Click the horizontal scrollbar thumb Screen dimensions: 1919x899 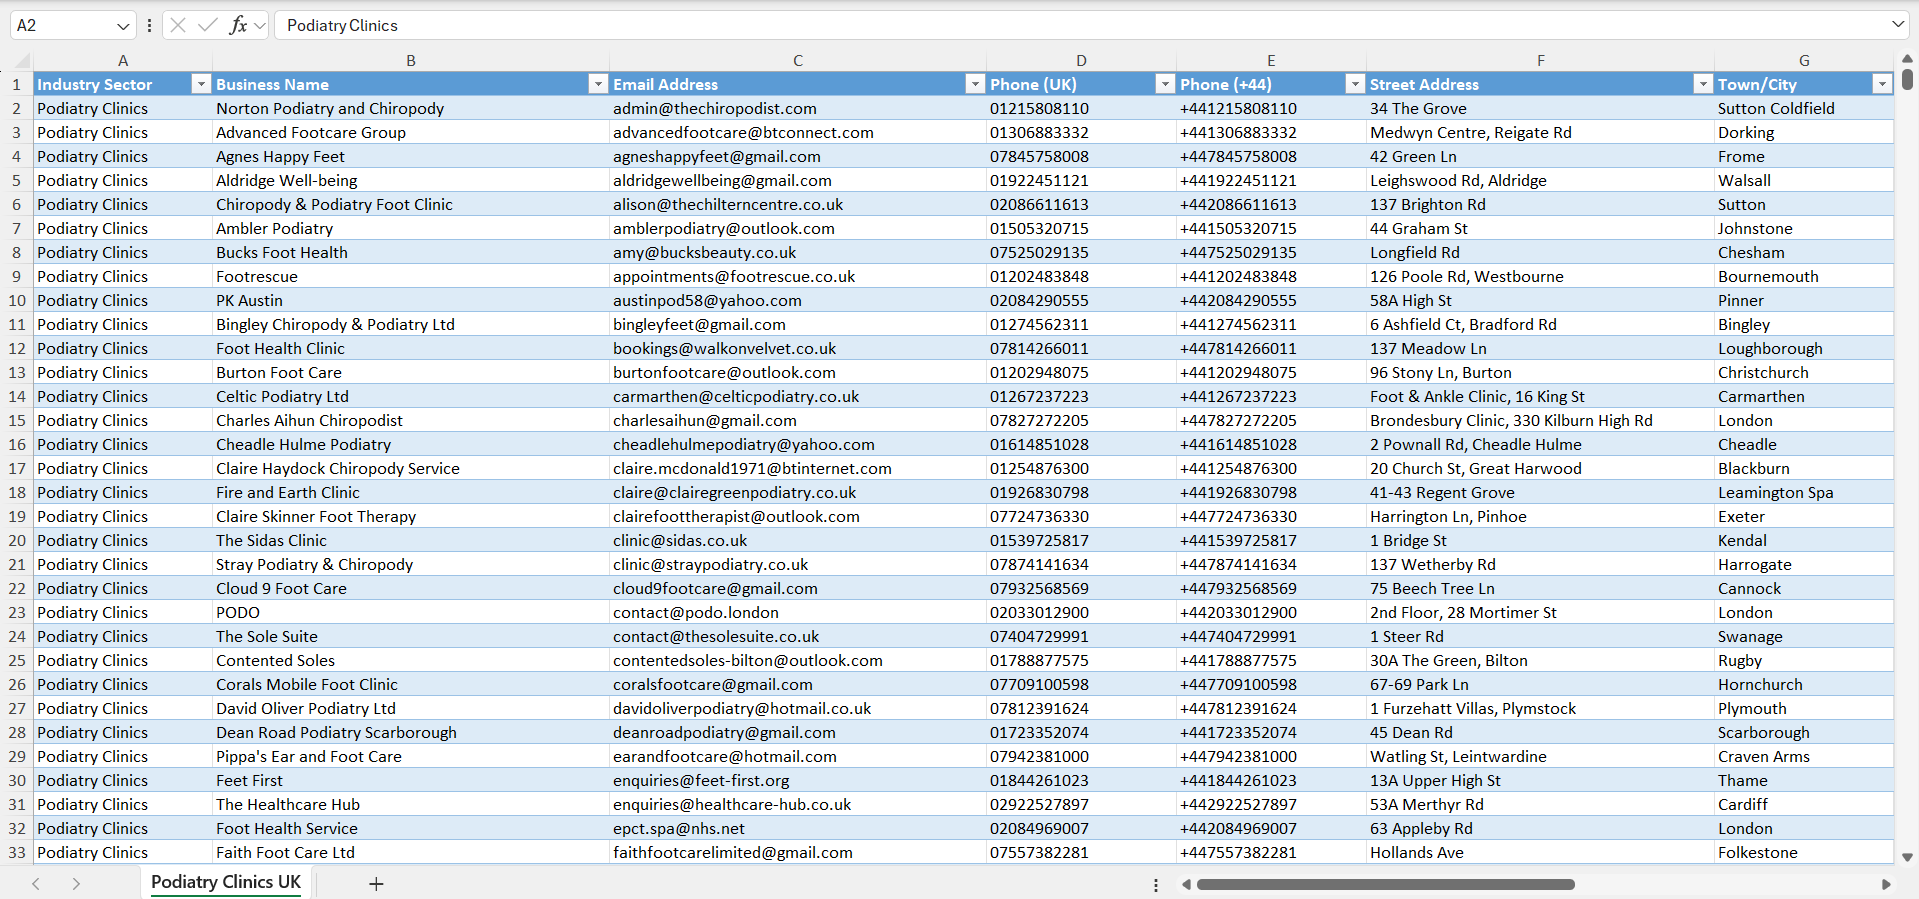point(1385,884)
